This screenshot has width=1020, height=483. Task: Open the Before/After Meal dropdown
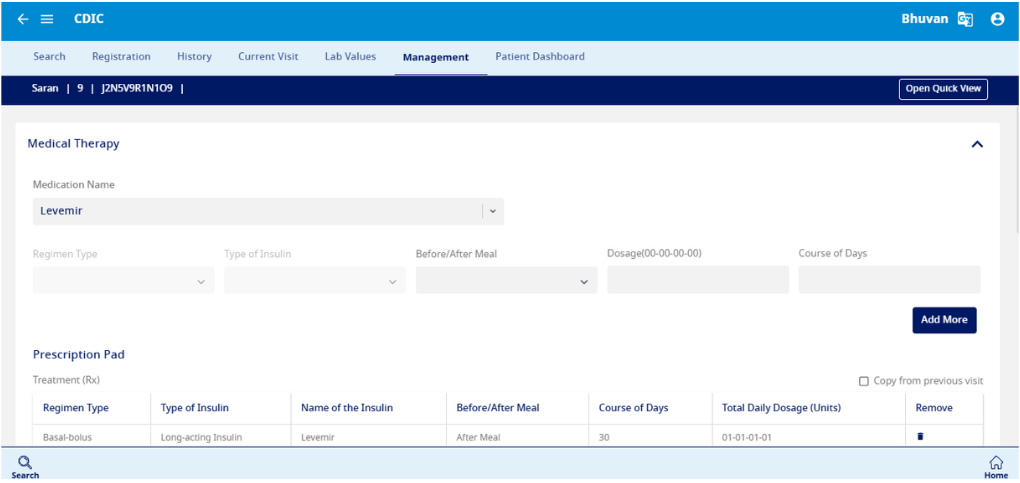tap(506, 280)
